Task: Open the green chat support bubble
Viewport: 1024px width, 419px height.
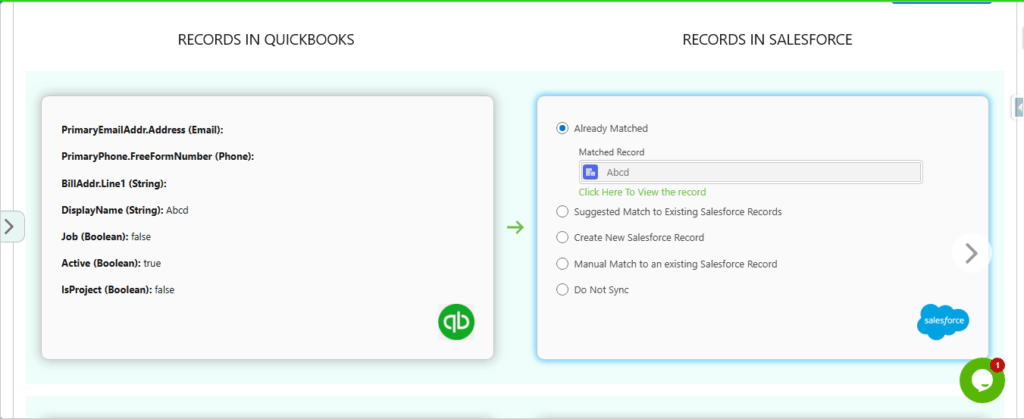Action: [x=982, y=380]
